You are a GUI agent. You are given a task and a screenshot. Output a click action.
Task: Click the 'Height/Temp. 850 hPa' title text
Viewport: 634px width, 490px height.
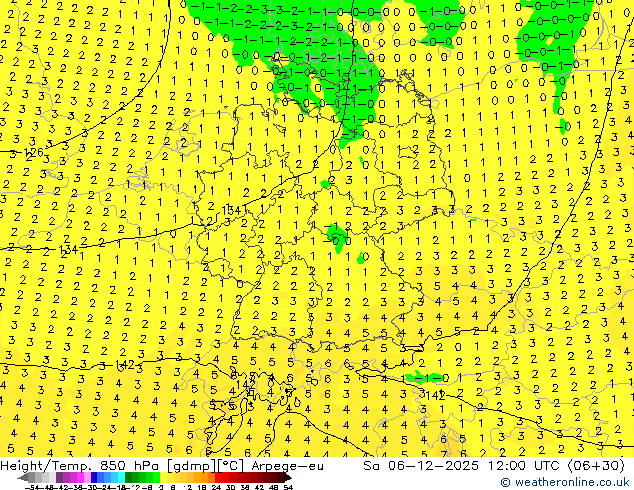[79, 466]
